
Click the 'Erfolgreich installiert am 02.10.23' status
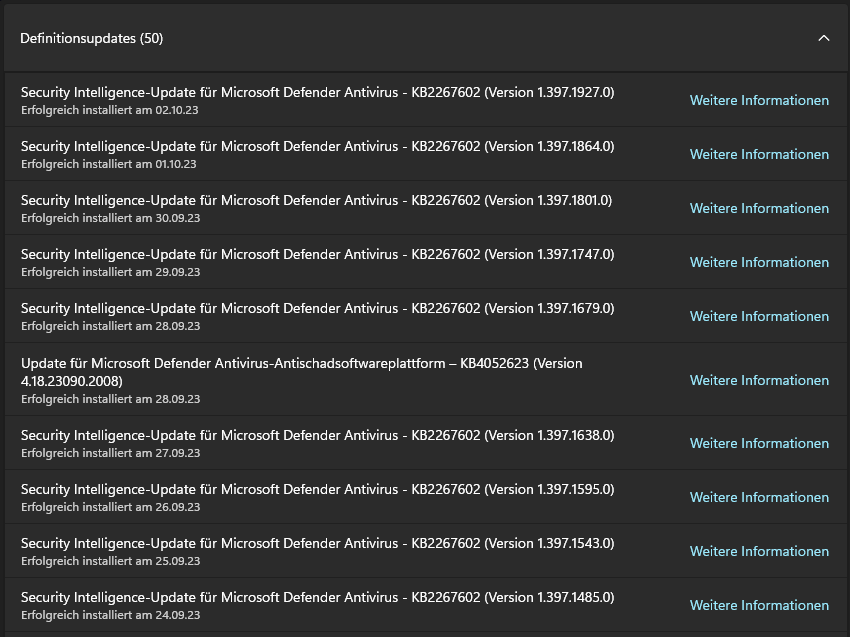pos(110,110)
